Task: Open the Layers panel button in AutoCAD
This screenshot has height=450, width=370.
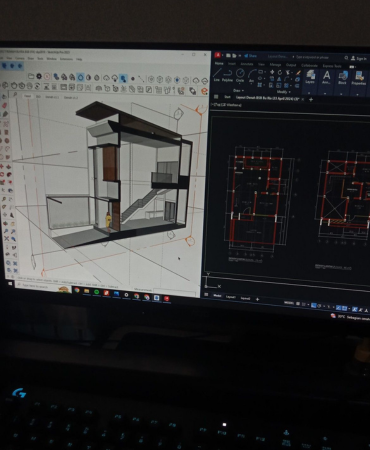Action: point(310,77)
